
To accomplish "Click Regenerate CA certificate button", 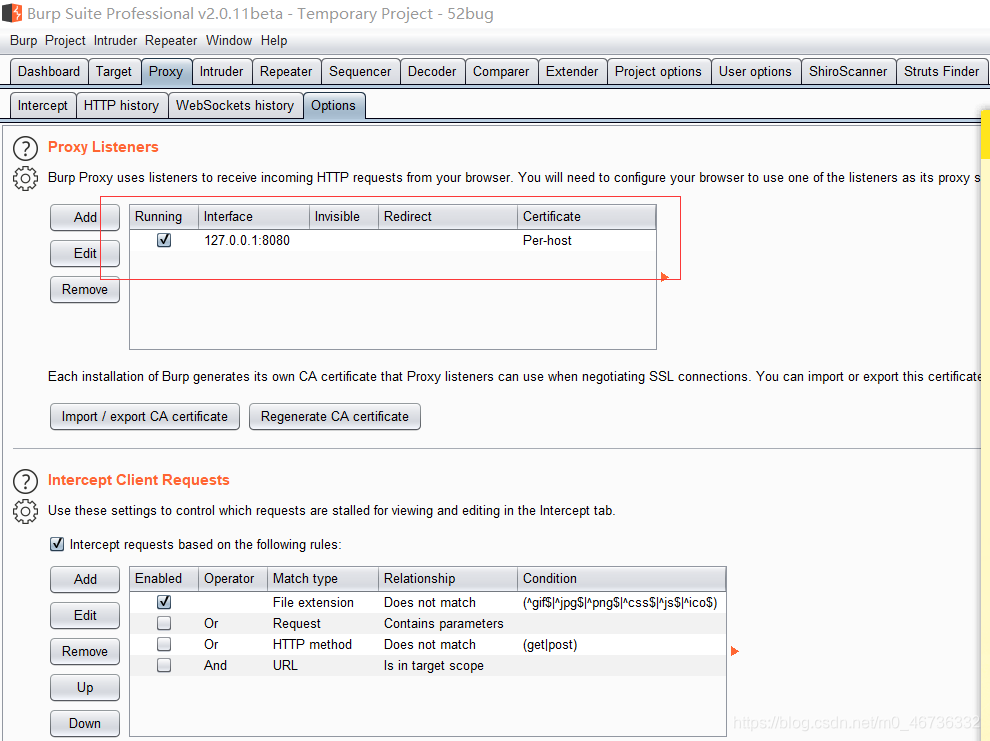I will coord(335,417).
